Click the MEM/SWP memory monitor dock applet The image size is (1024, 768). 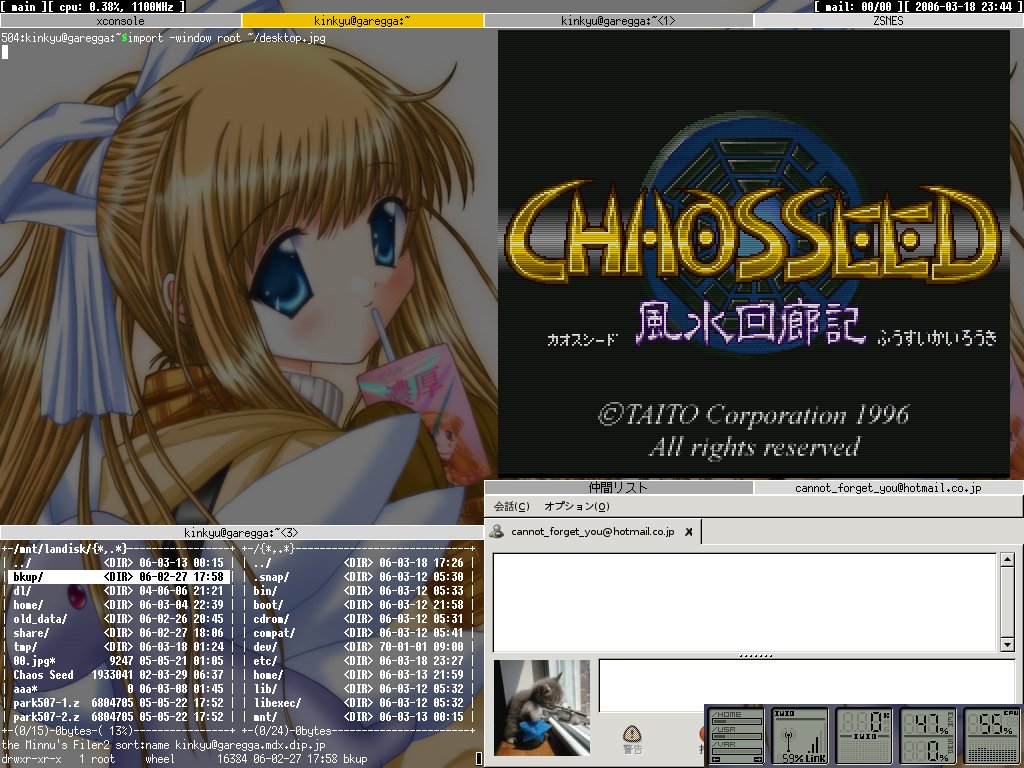(x=927, y=736)
